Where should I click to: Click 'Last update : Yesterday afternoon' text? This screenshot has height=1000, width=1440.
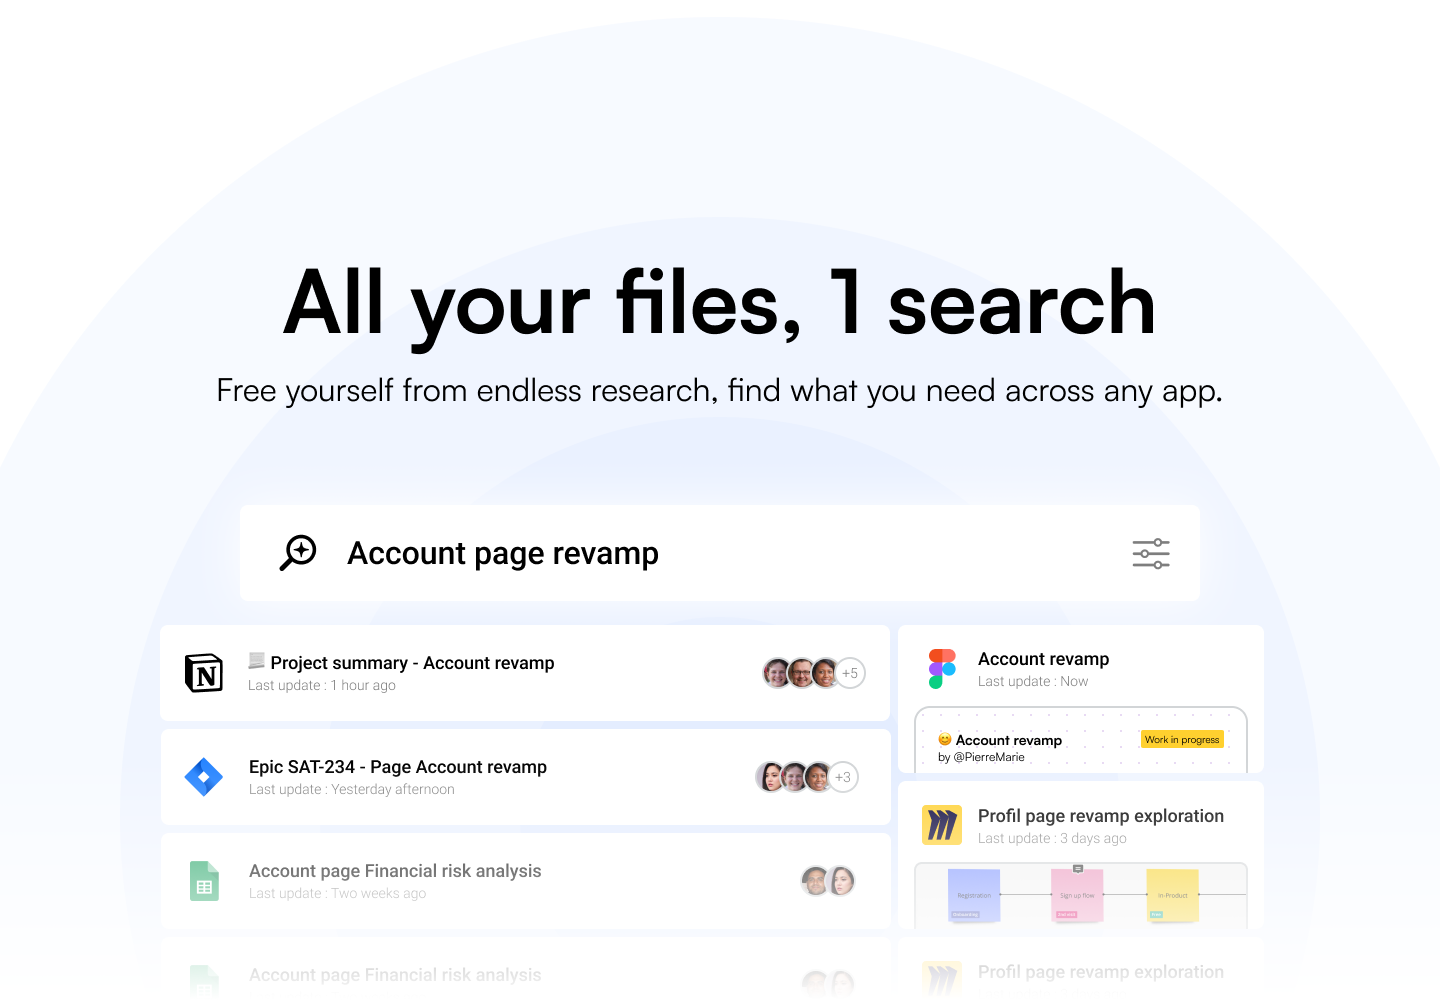352,790
